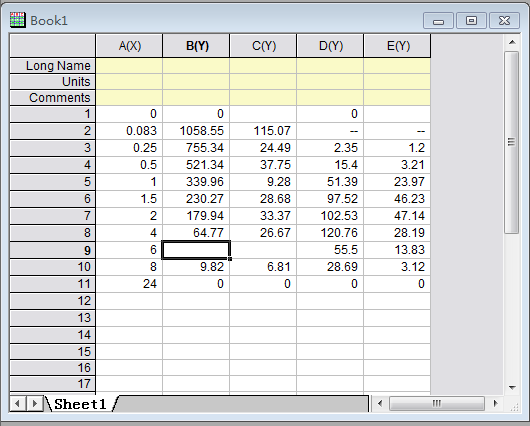Click the horizontal scrollbar left arrow

380,403
